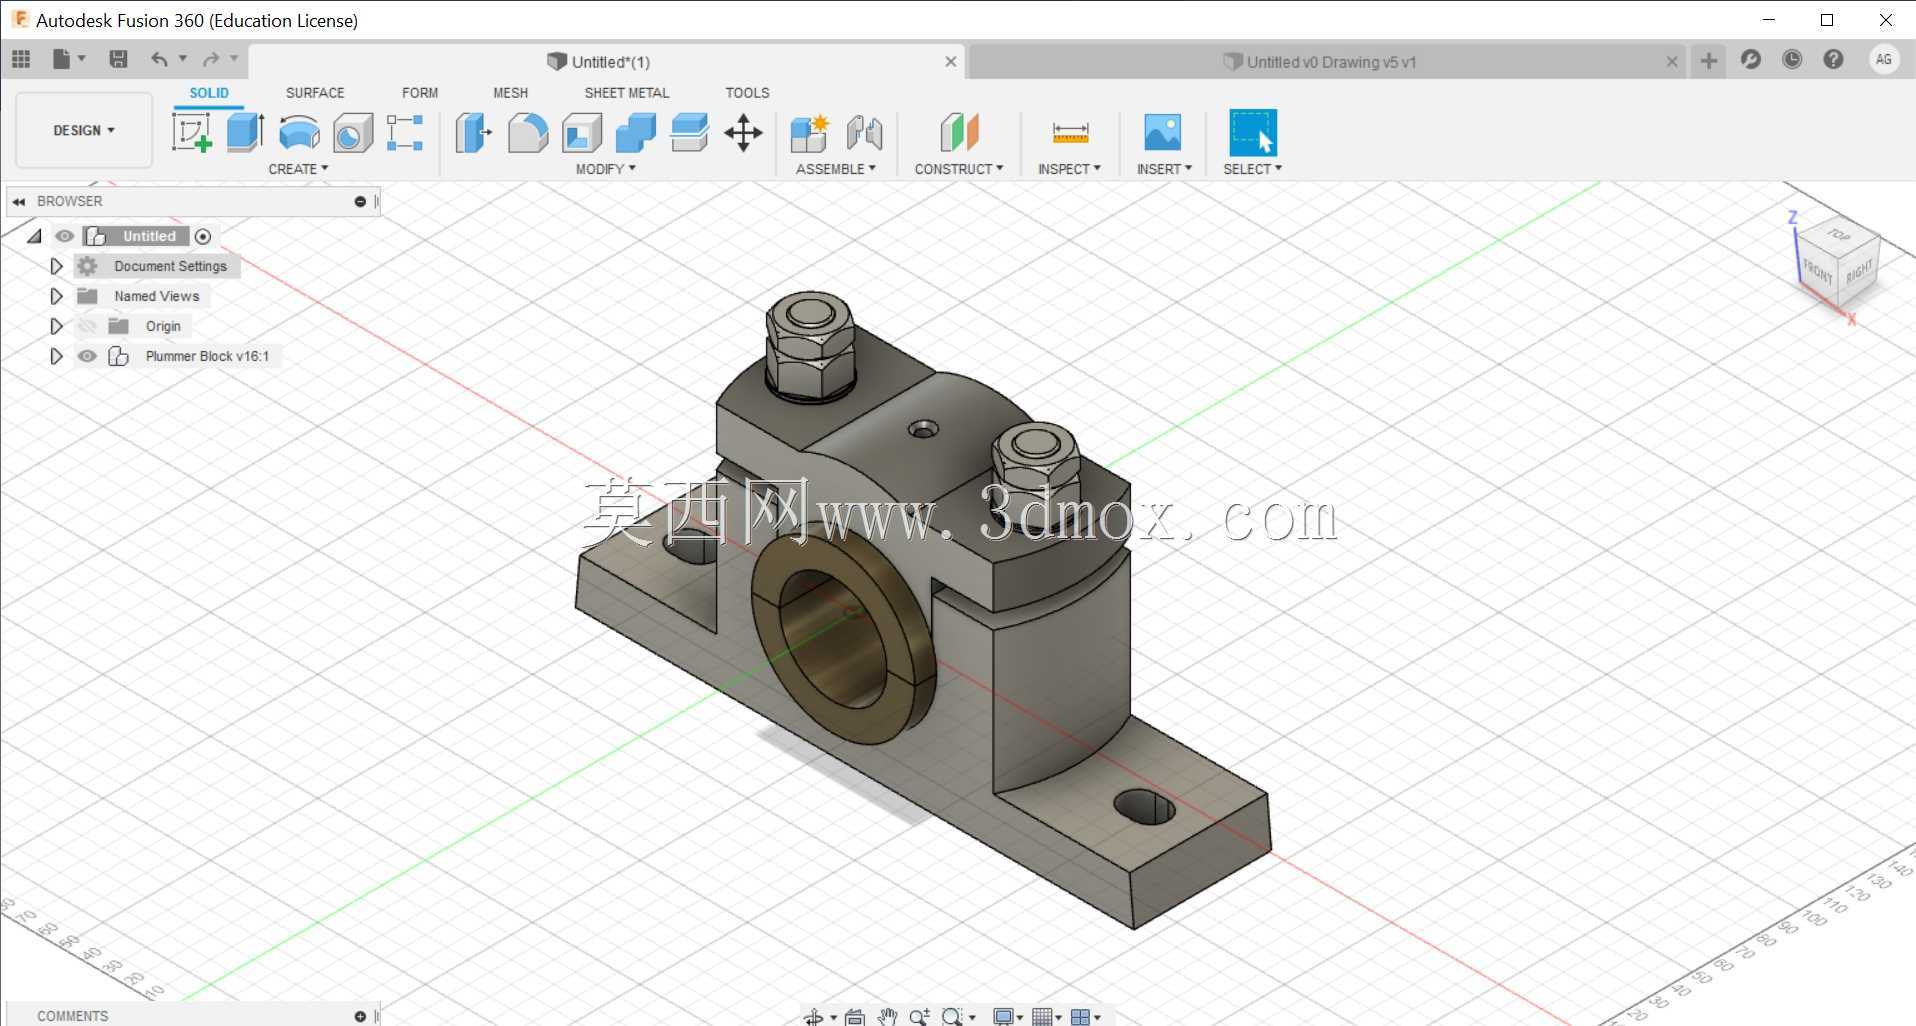The height and width of the screenshot is (1026, 1916).
Task: Open the CONSTRUCT dropdown menu
Action: click(x=958, y=169)
